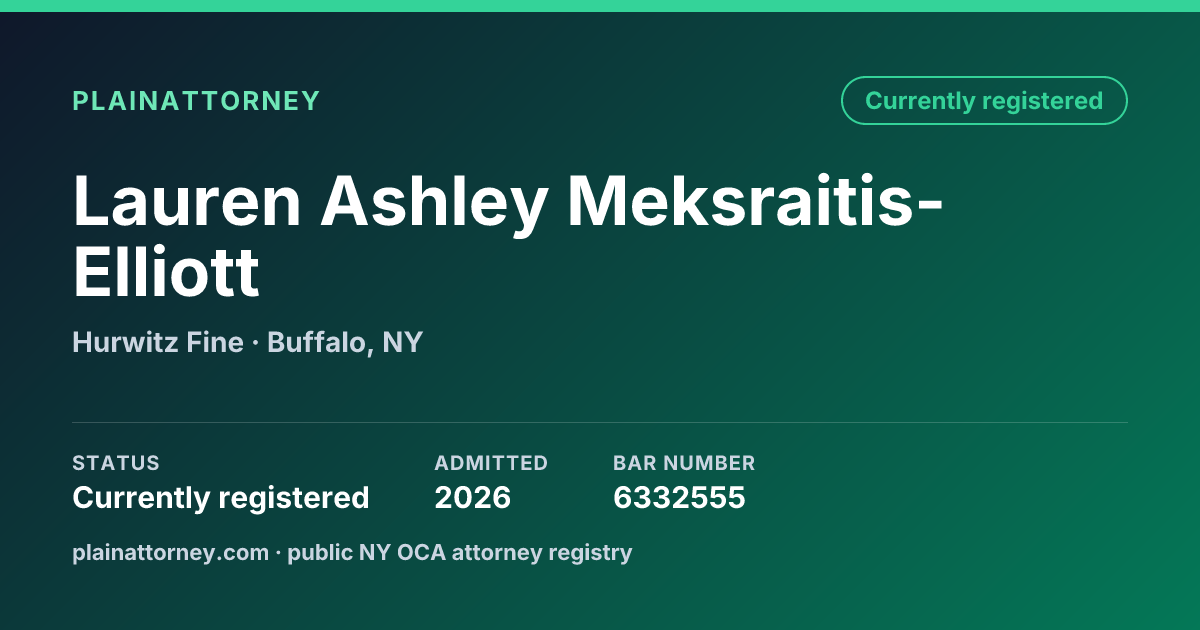
Task: Select the bar number 6332555
Action: [679, 497]
